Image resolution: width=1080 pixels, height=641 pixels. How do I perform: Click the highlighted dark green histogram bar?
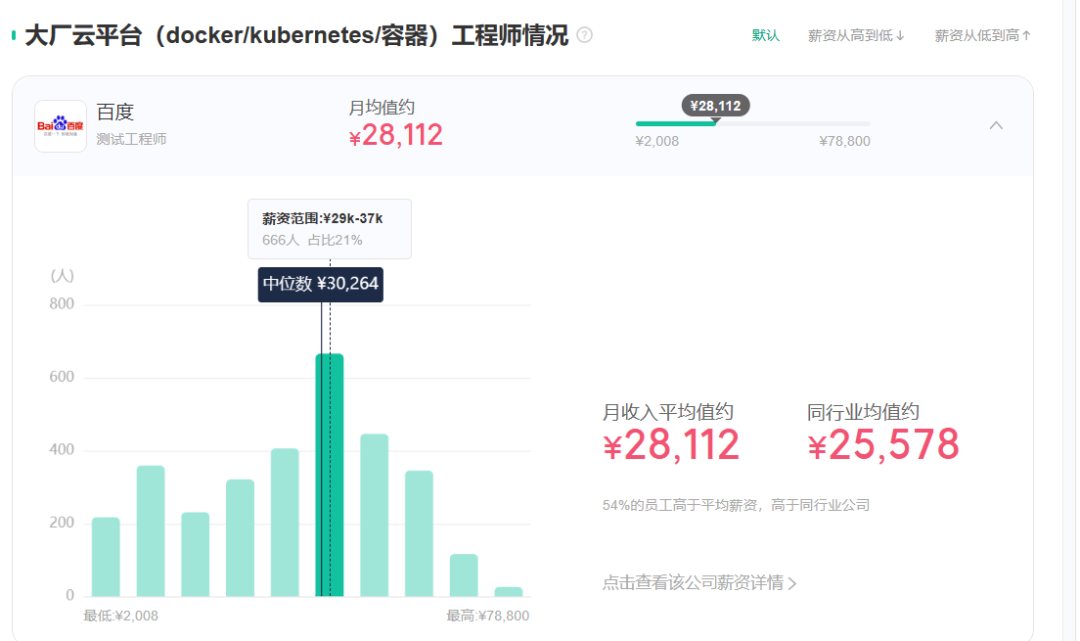(x=329, y=475)
